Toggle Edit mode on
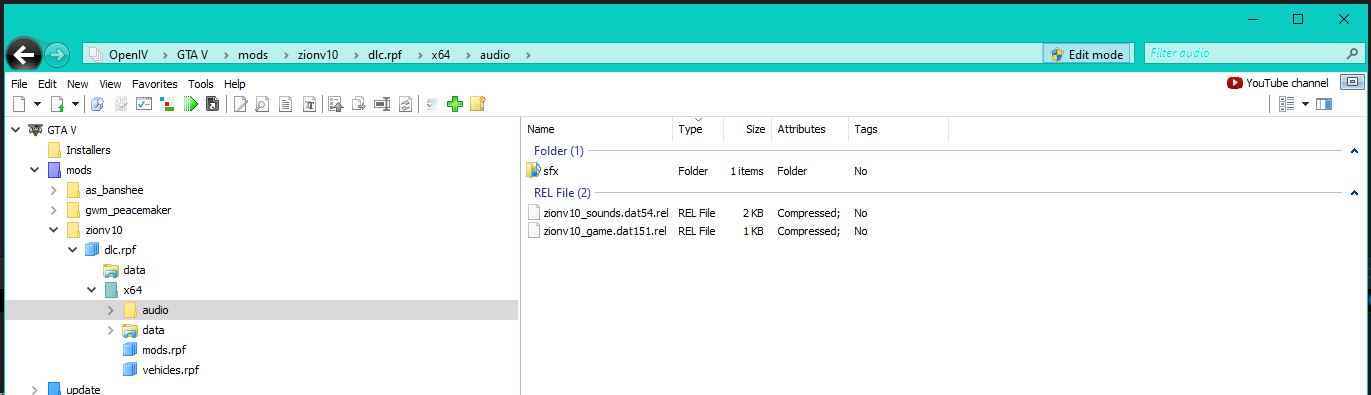1371x395 pixels. (x=1086, y=54)
